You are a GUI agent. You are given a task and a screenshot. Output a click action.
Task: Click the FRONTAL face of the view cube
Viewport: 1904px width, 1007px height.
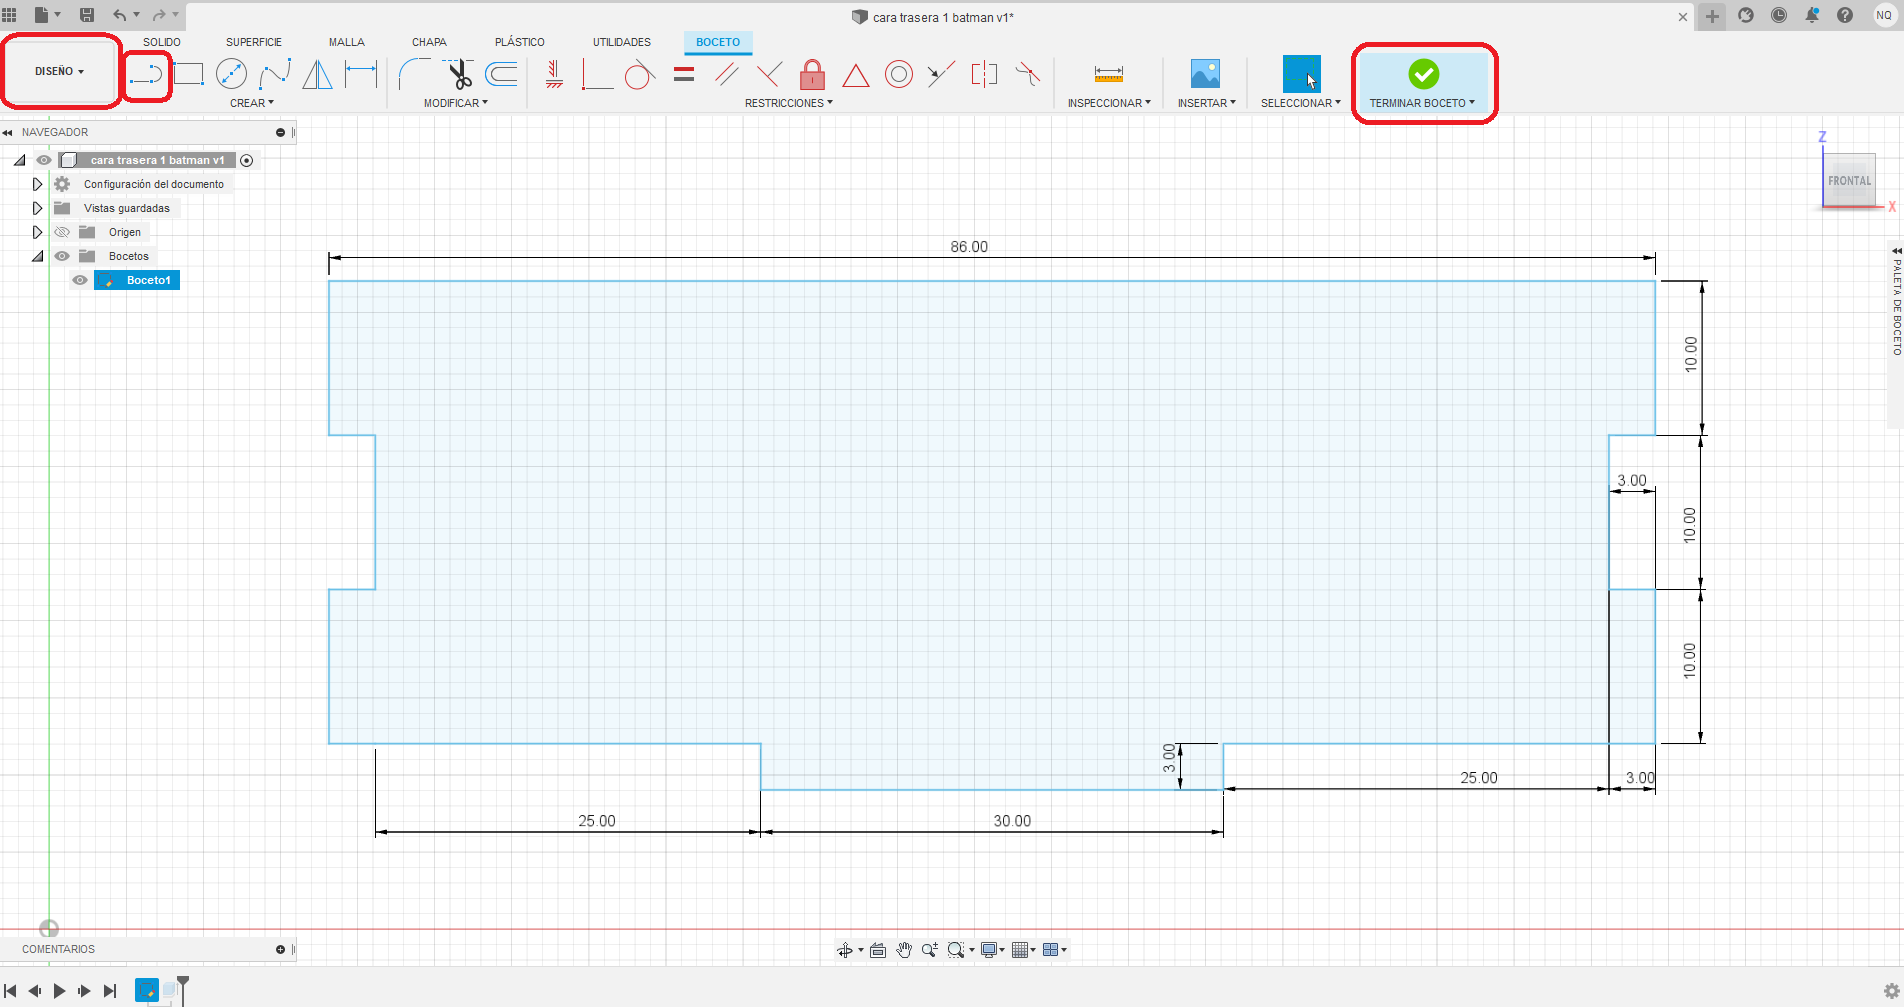(x=1849, y=181)
